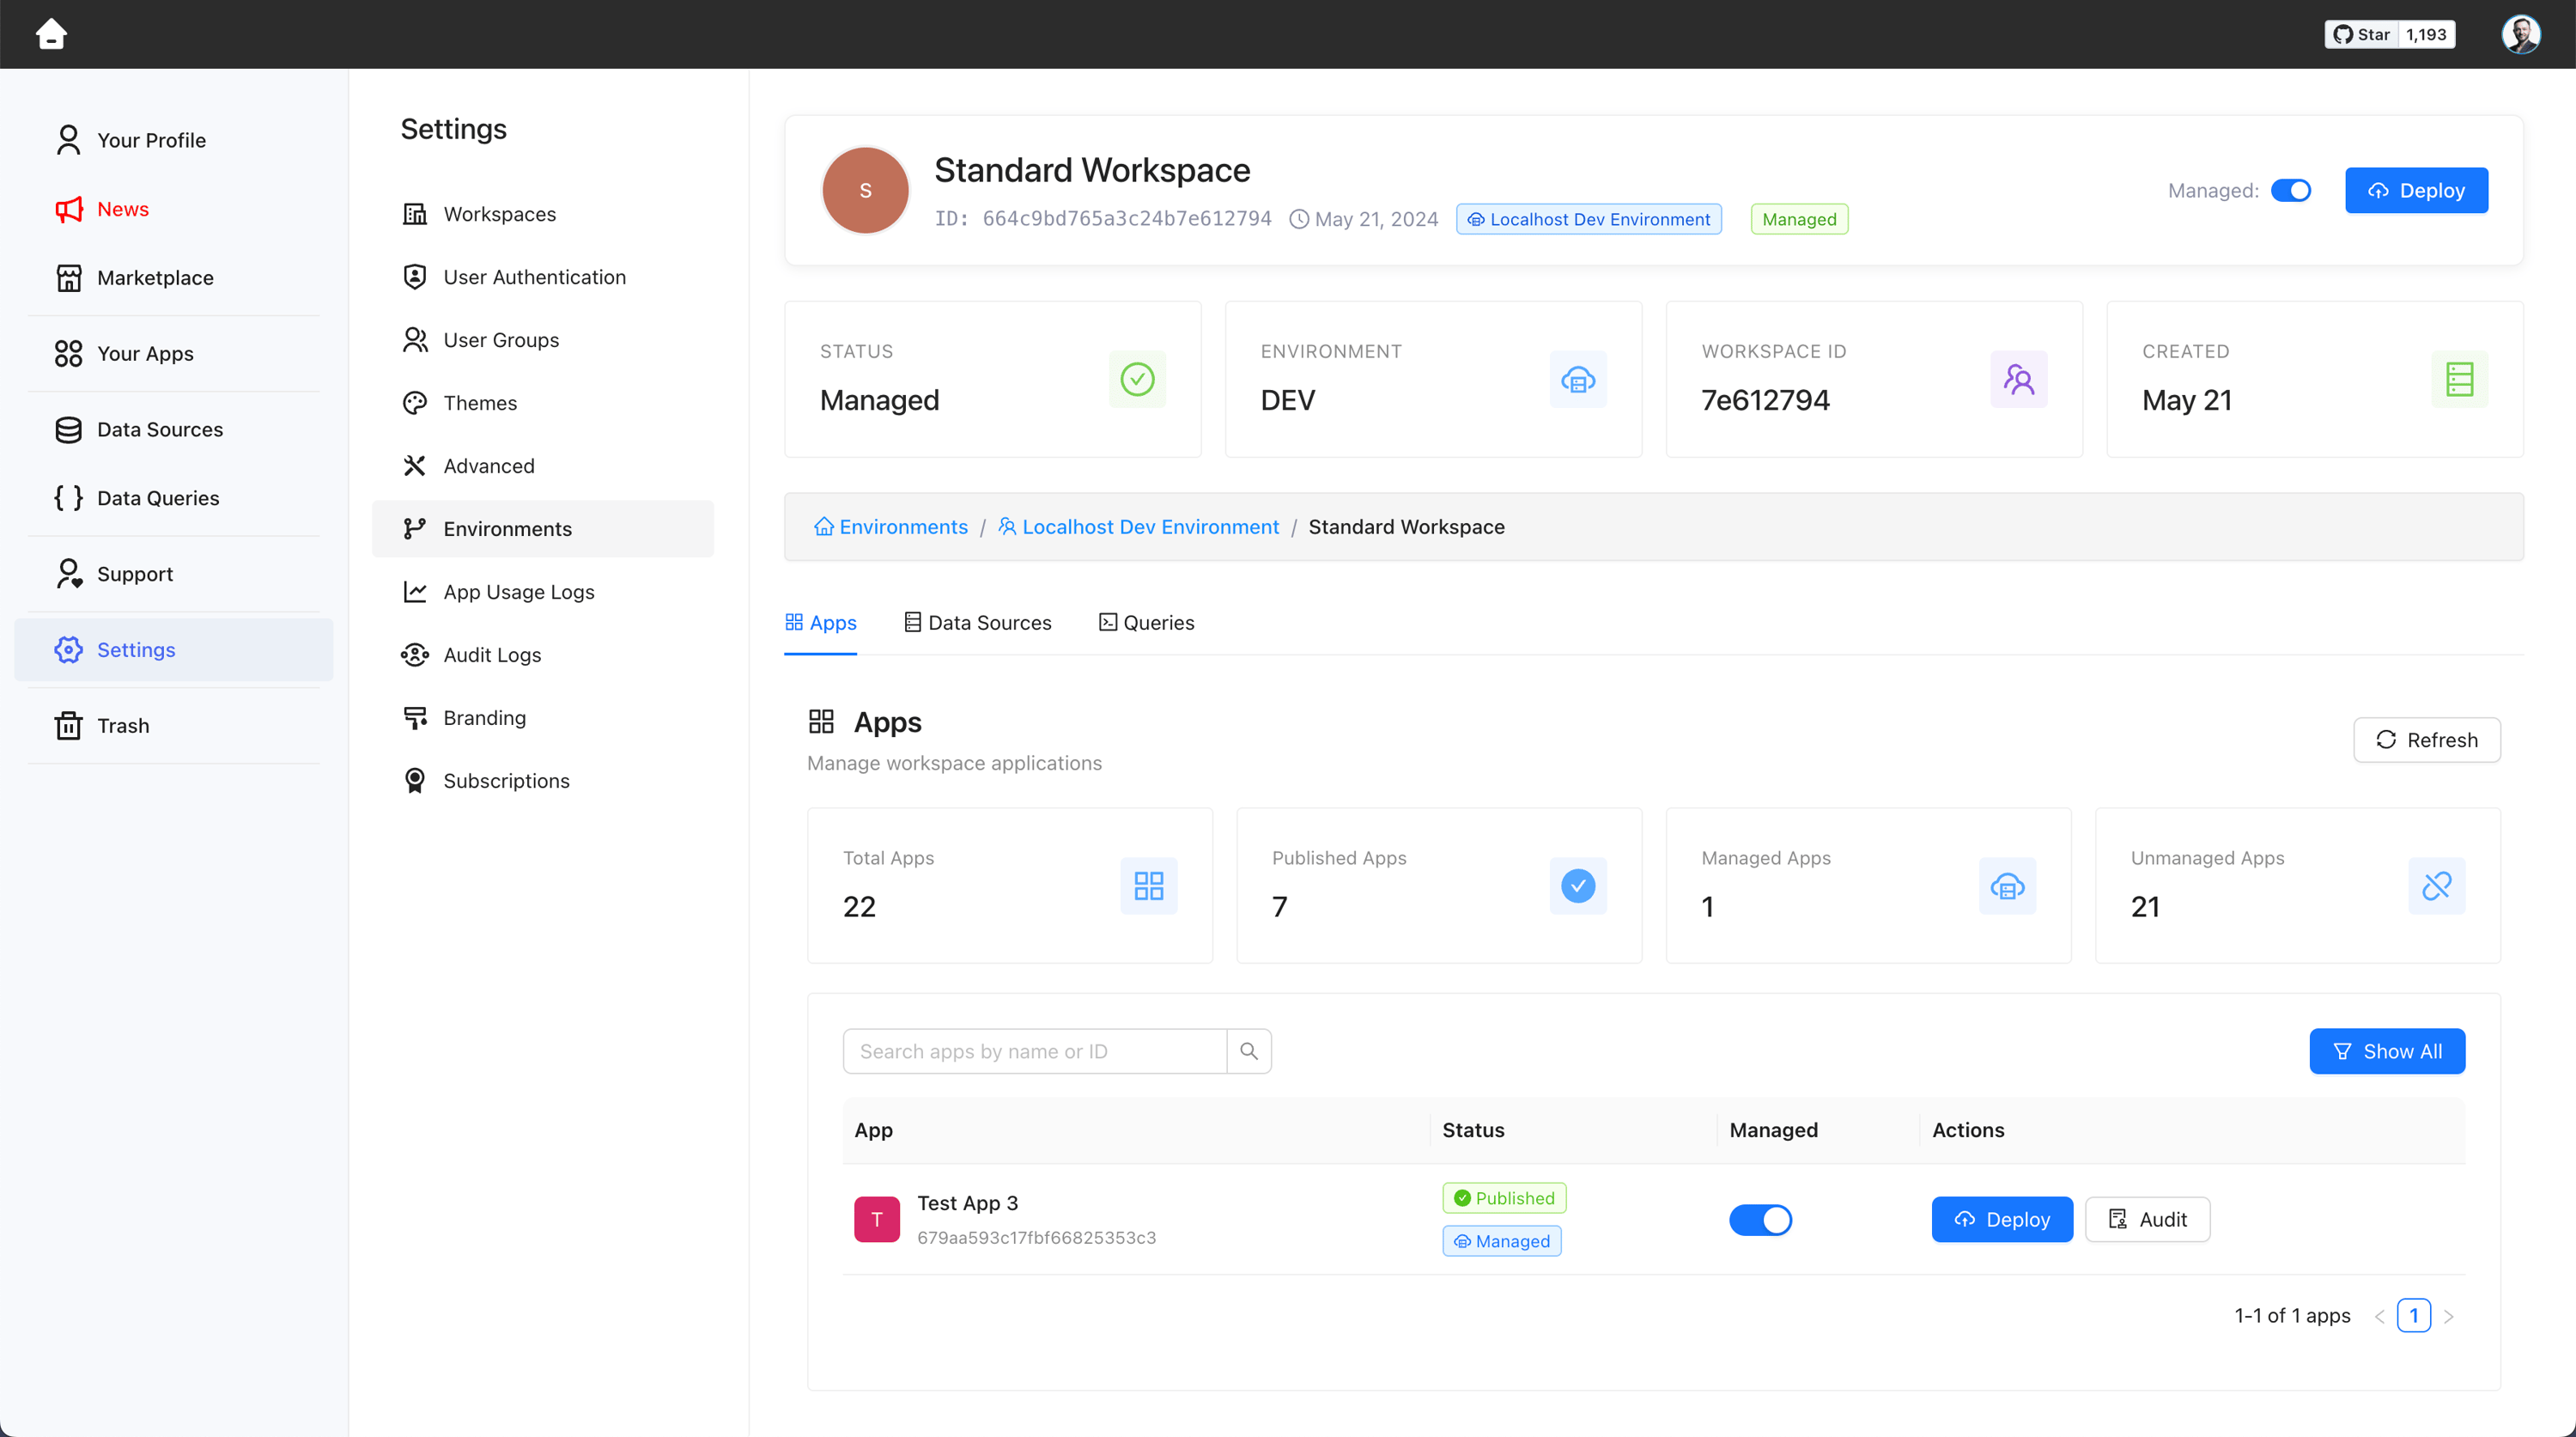Click the Advanced tools icon

pos(414,466)
